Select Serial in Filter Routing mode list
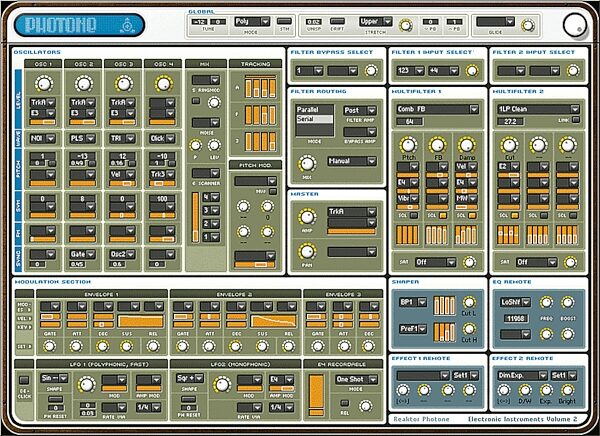This screenshot has width=600, height=436. [x=314, y=119]
